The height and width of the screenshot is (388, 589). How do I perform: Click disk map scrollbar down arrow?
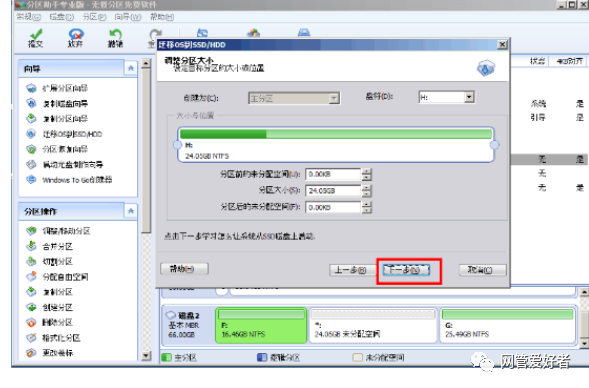coord(584,343)
